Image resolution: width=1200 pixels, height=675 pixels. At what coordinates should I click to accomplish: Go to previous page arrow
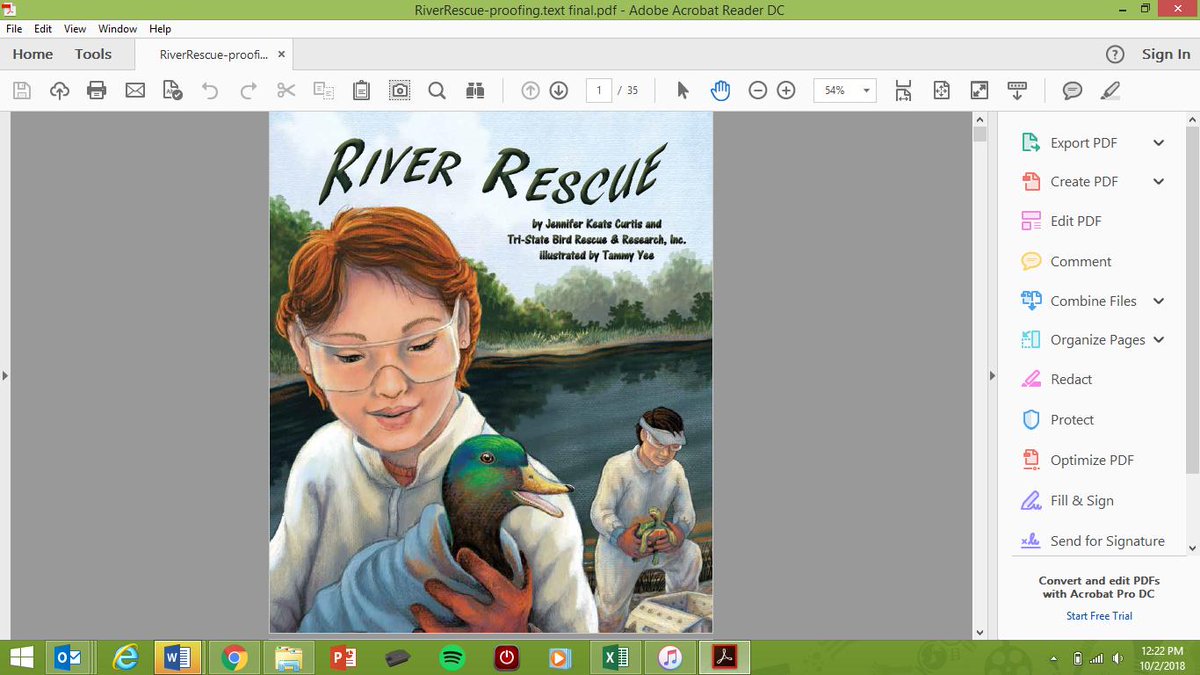pos(531,91)
